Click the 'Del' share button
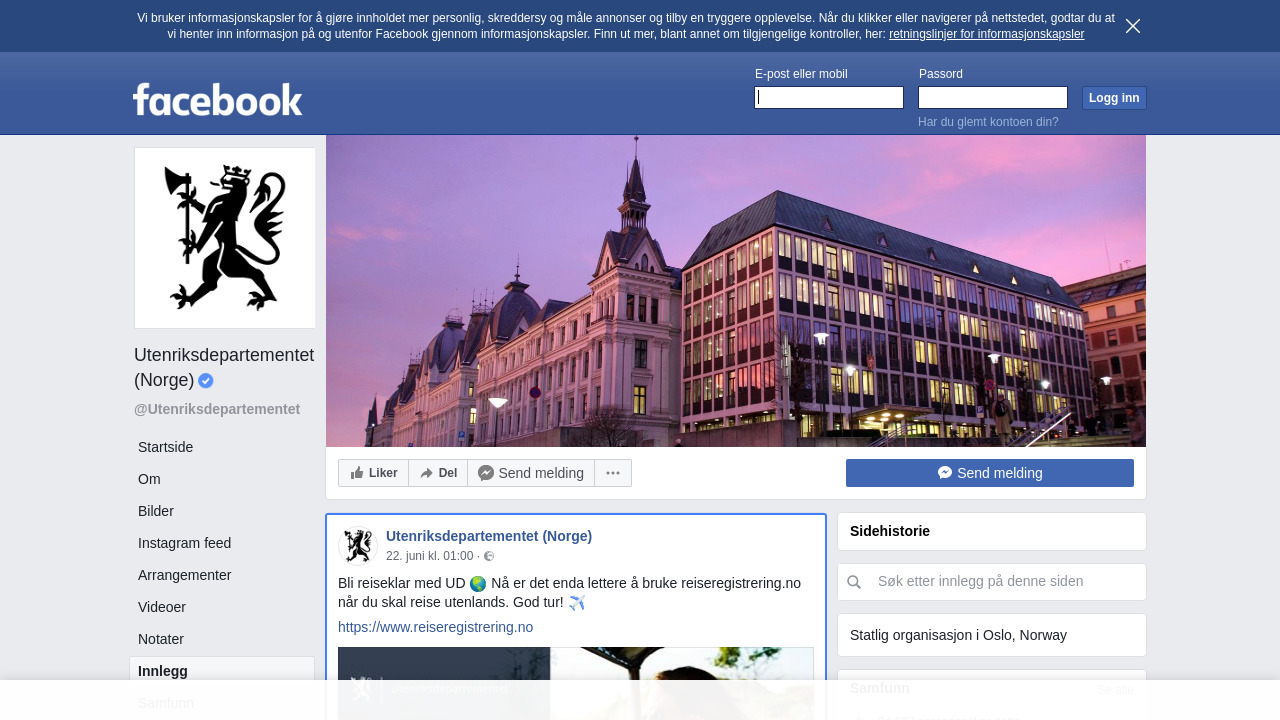The width and height of the screenshot is (1280, 720). point(438,473)
